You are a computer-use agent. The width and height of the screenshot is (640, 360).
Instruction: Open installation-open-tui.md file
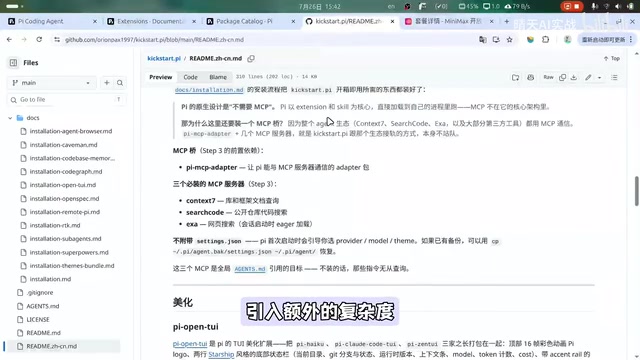coord(62,185)
